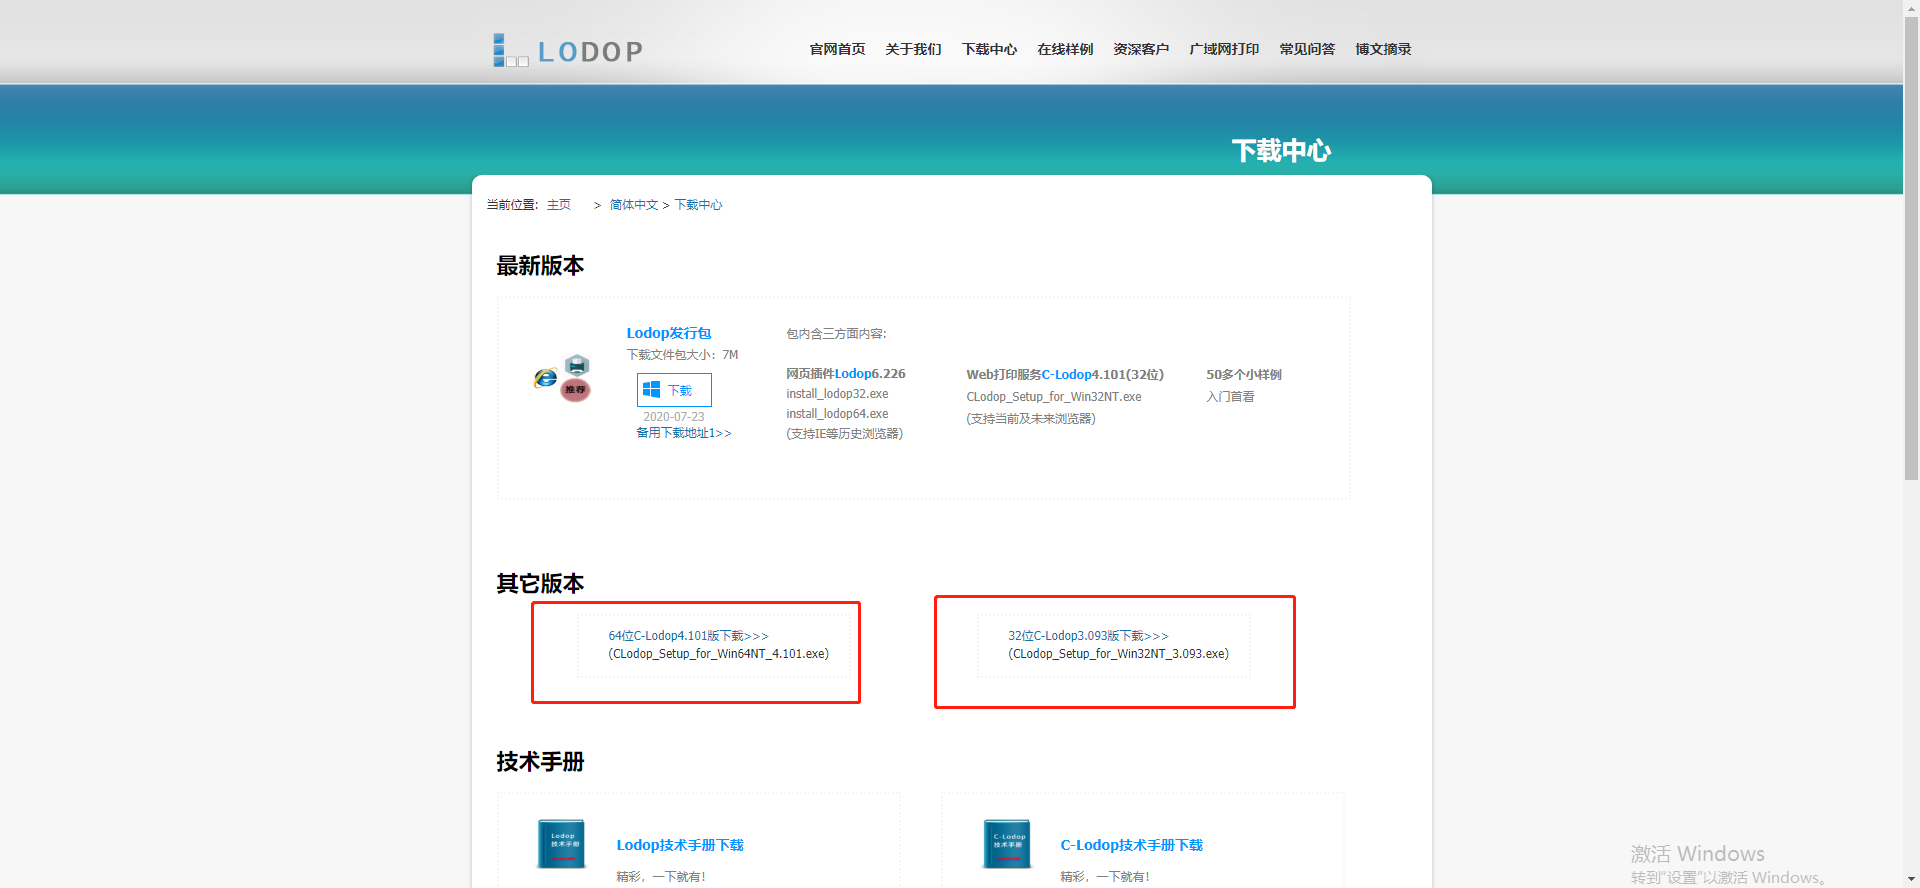Click the scrollbar up arrow
The image size is (1920, 888).
(x=1911, y=8)
